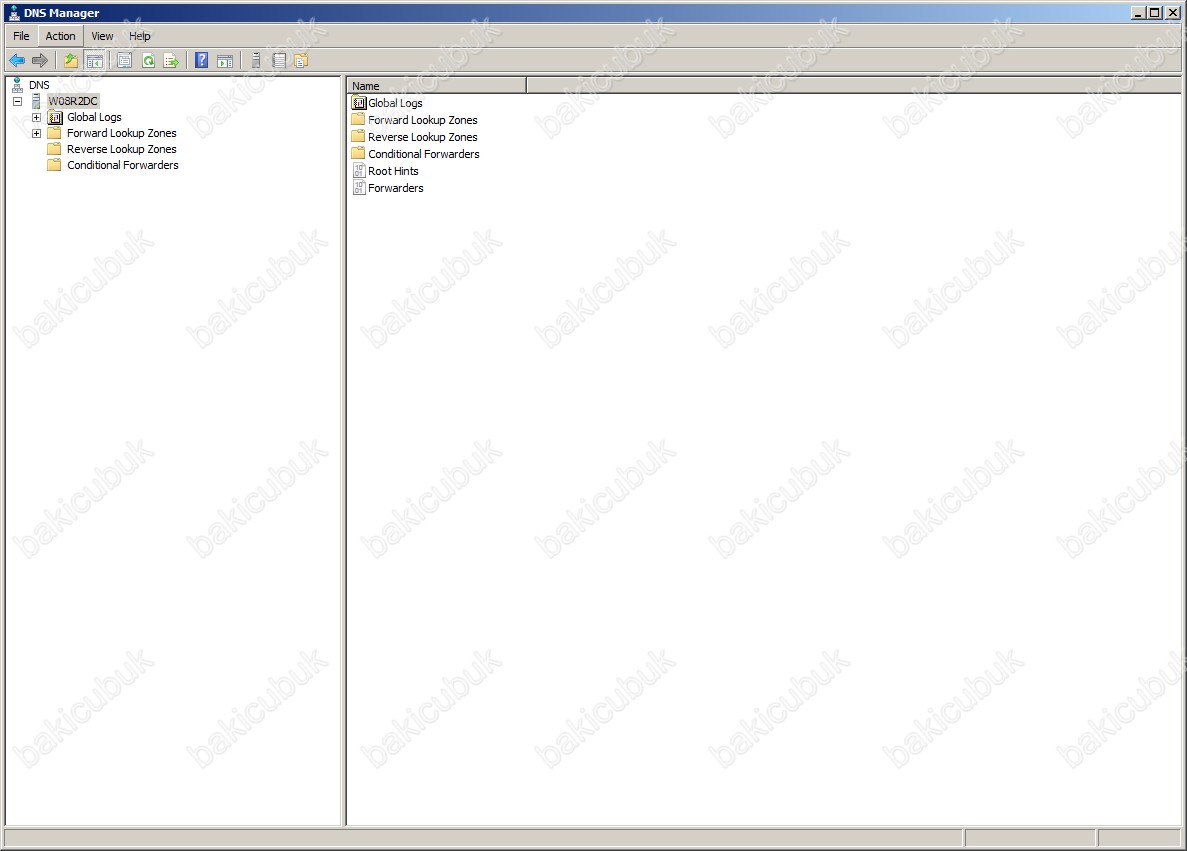The width and height of the screenshot is (1187, 851).
Task: Click the Name column header
Action: coord(438,86)
